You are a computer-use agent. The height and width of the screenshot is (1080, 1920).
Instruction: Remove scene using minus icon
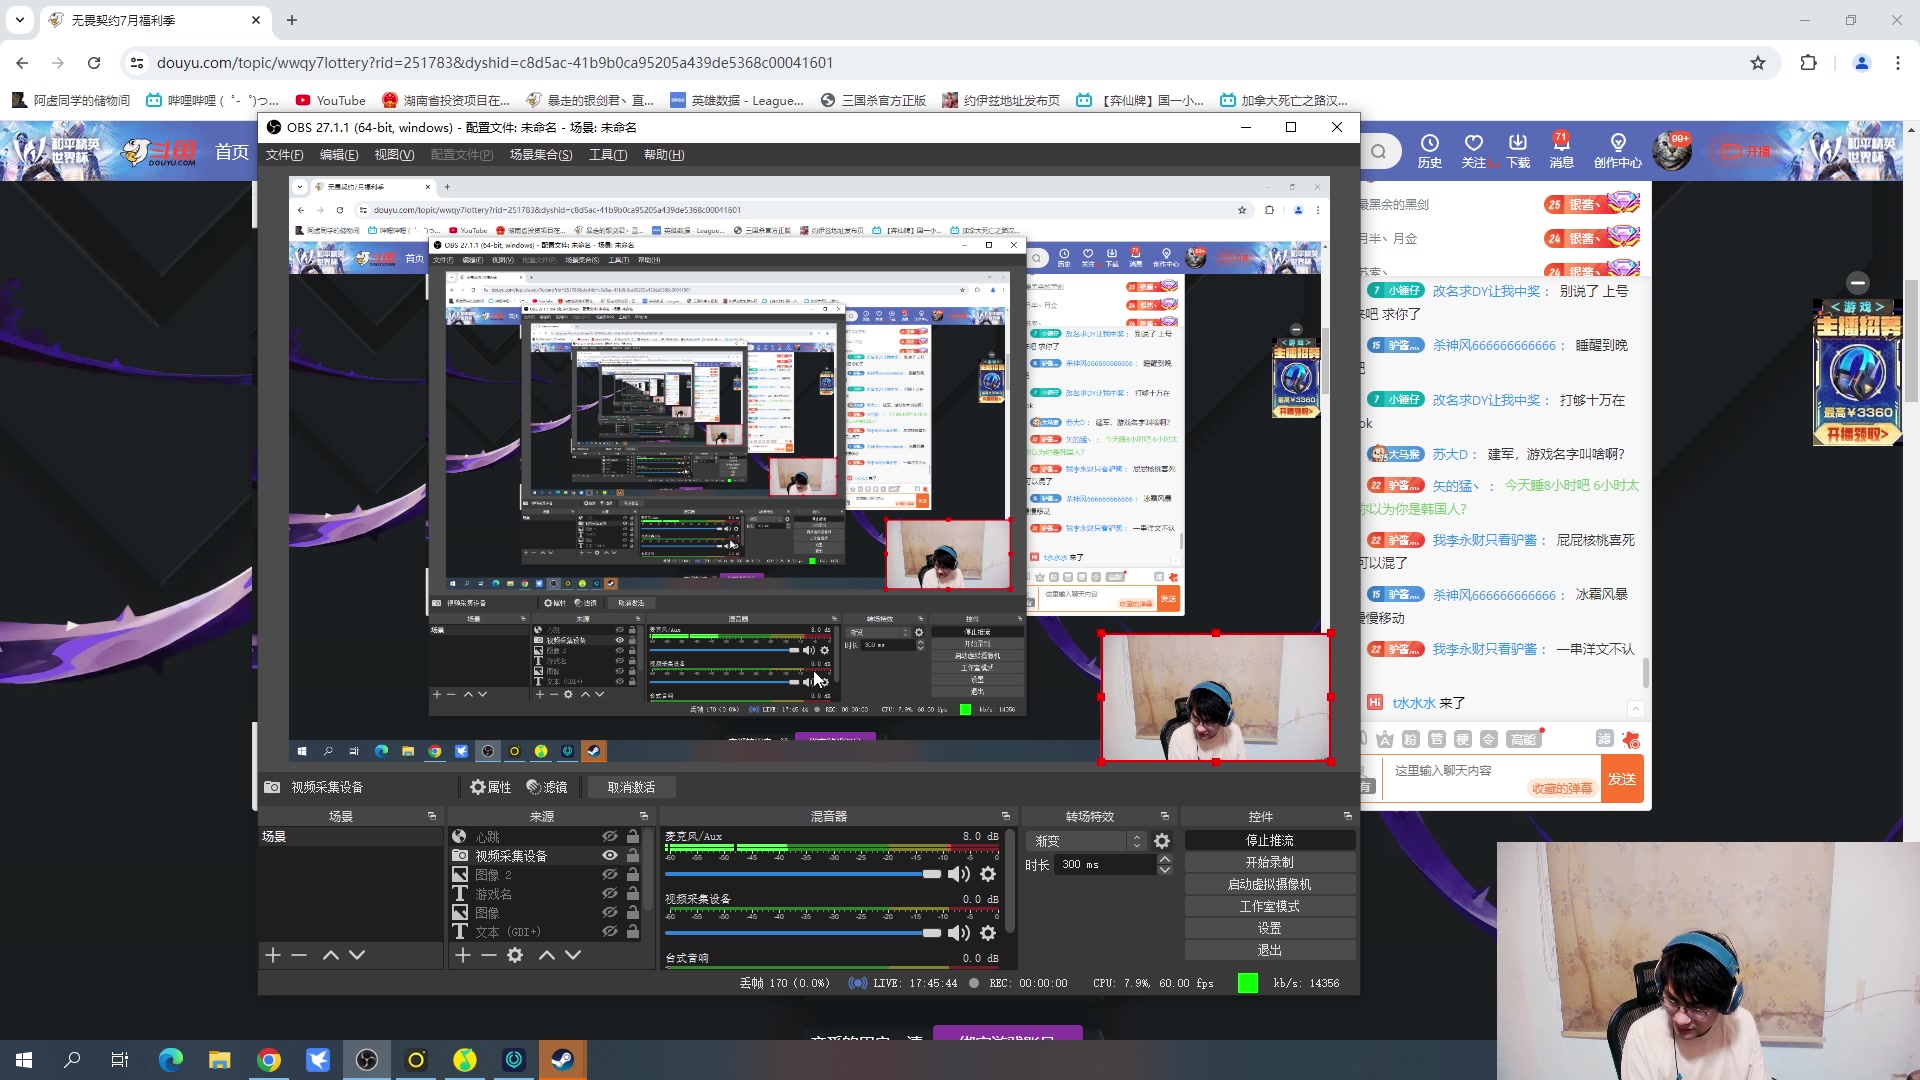point(299,955)
